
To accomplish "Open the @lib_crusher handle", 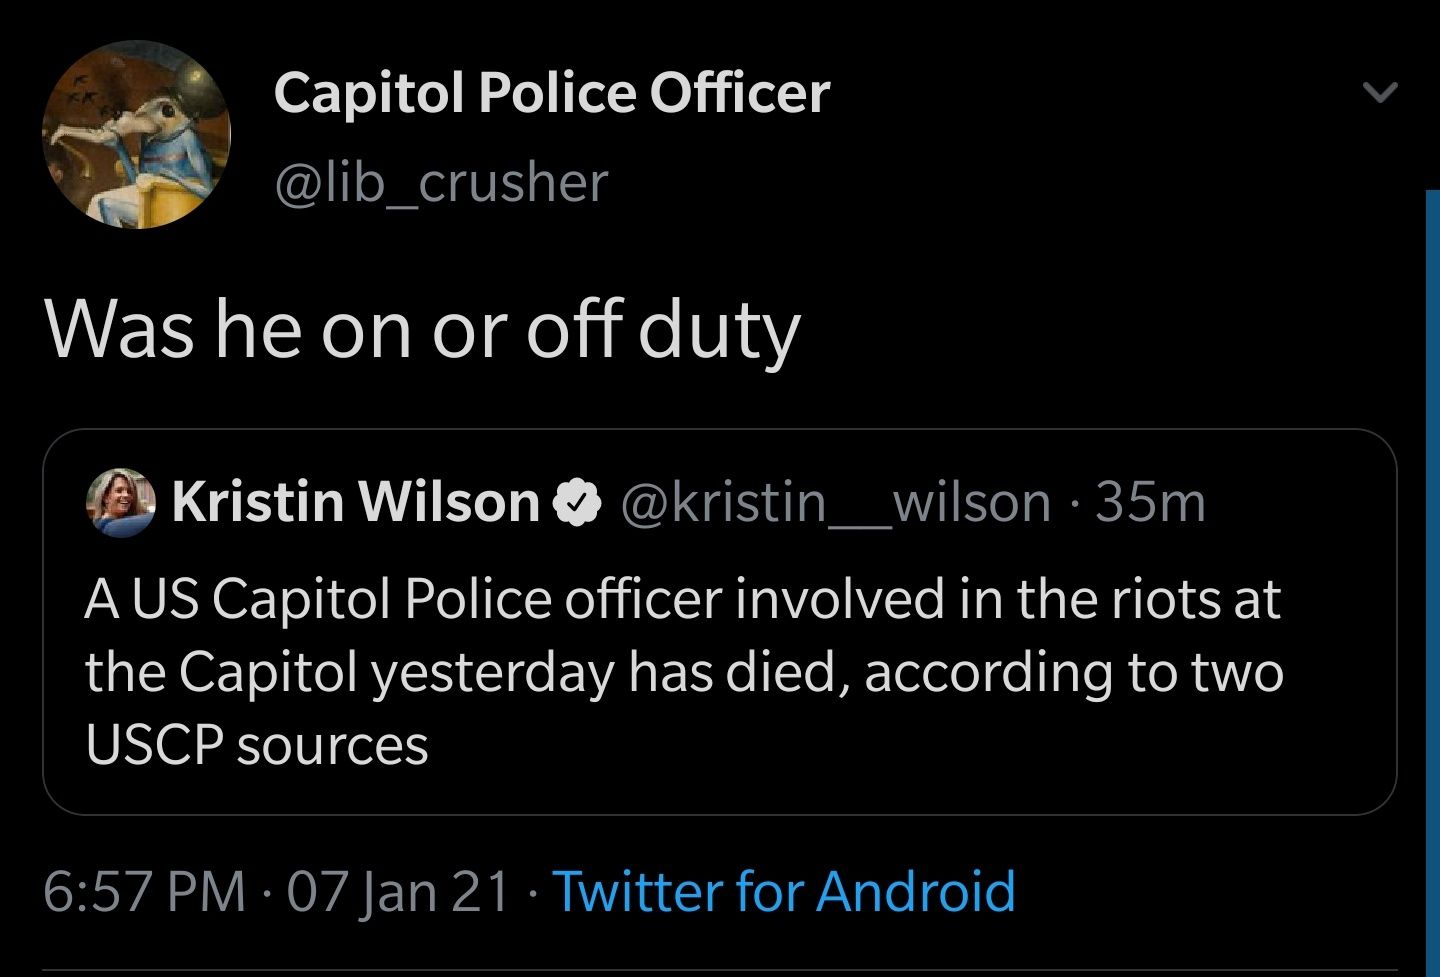I will tap(440, 182).
